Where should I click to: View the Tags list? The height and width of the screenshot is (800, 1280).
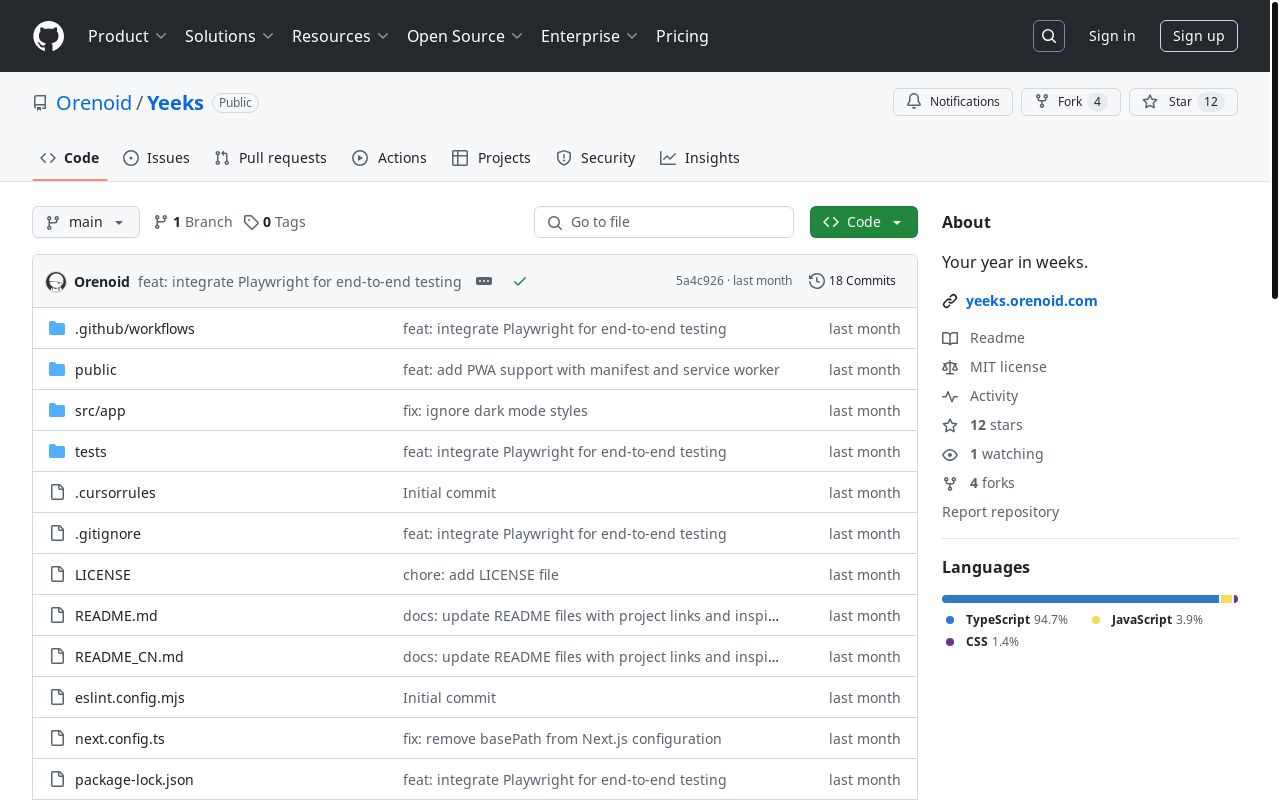click(275, 222)
